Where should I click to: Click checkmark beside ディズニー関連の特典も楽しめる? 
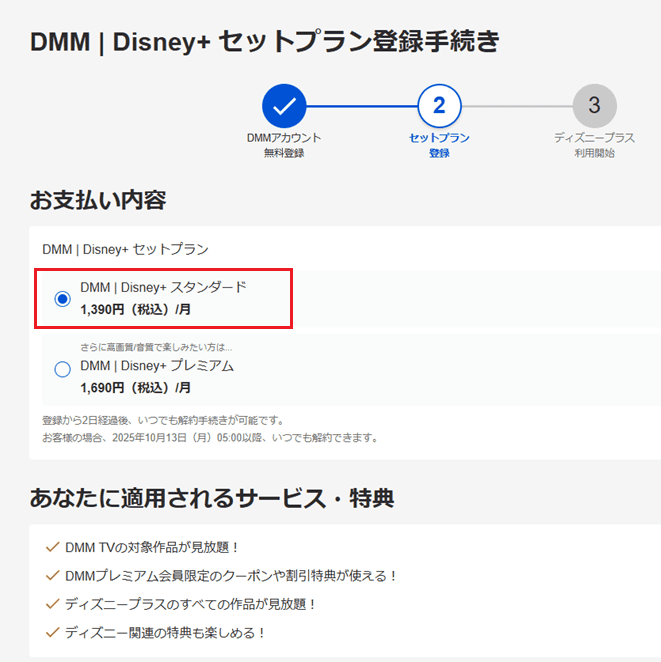tap(53, 632)
